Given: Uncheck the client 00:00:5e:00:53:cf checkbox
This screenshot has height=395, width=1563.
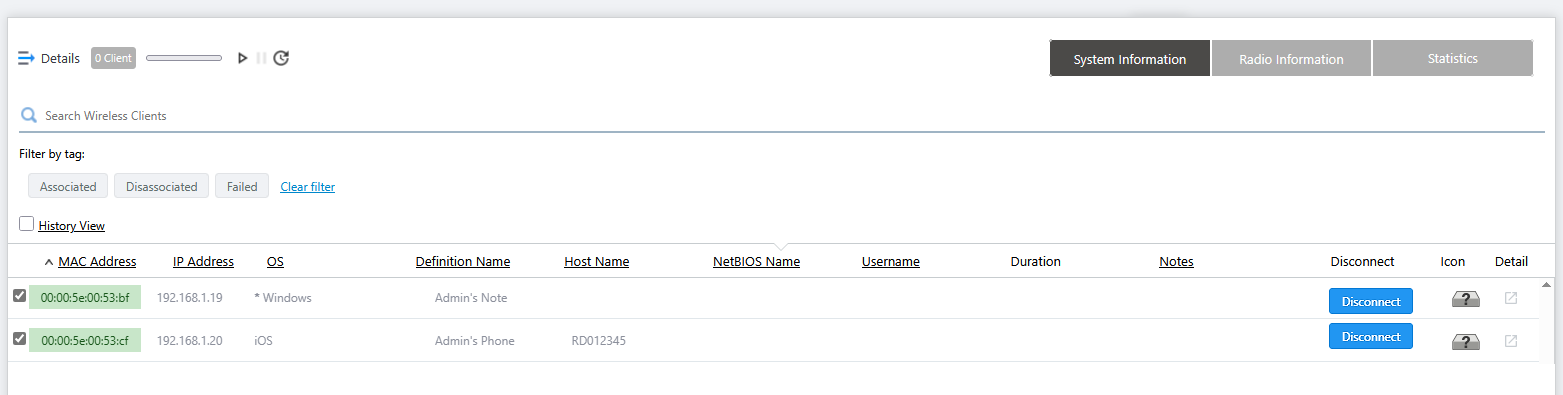Looking at the screenshot, I should pyautogui.click(x=19, y=338).
